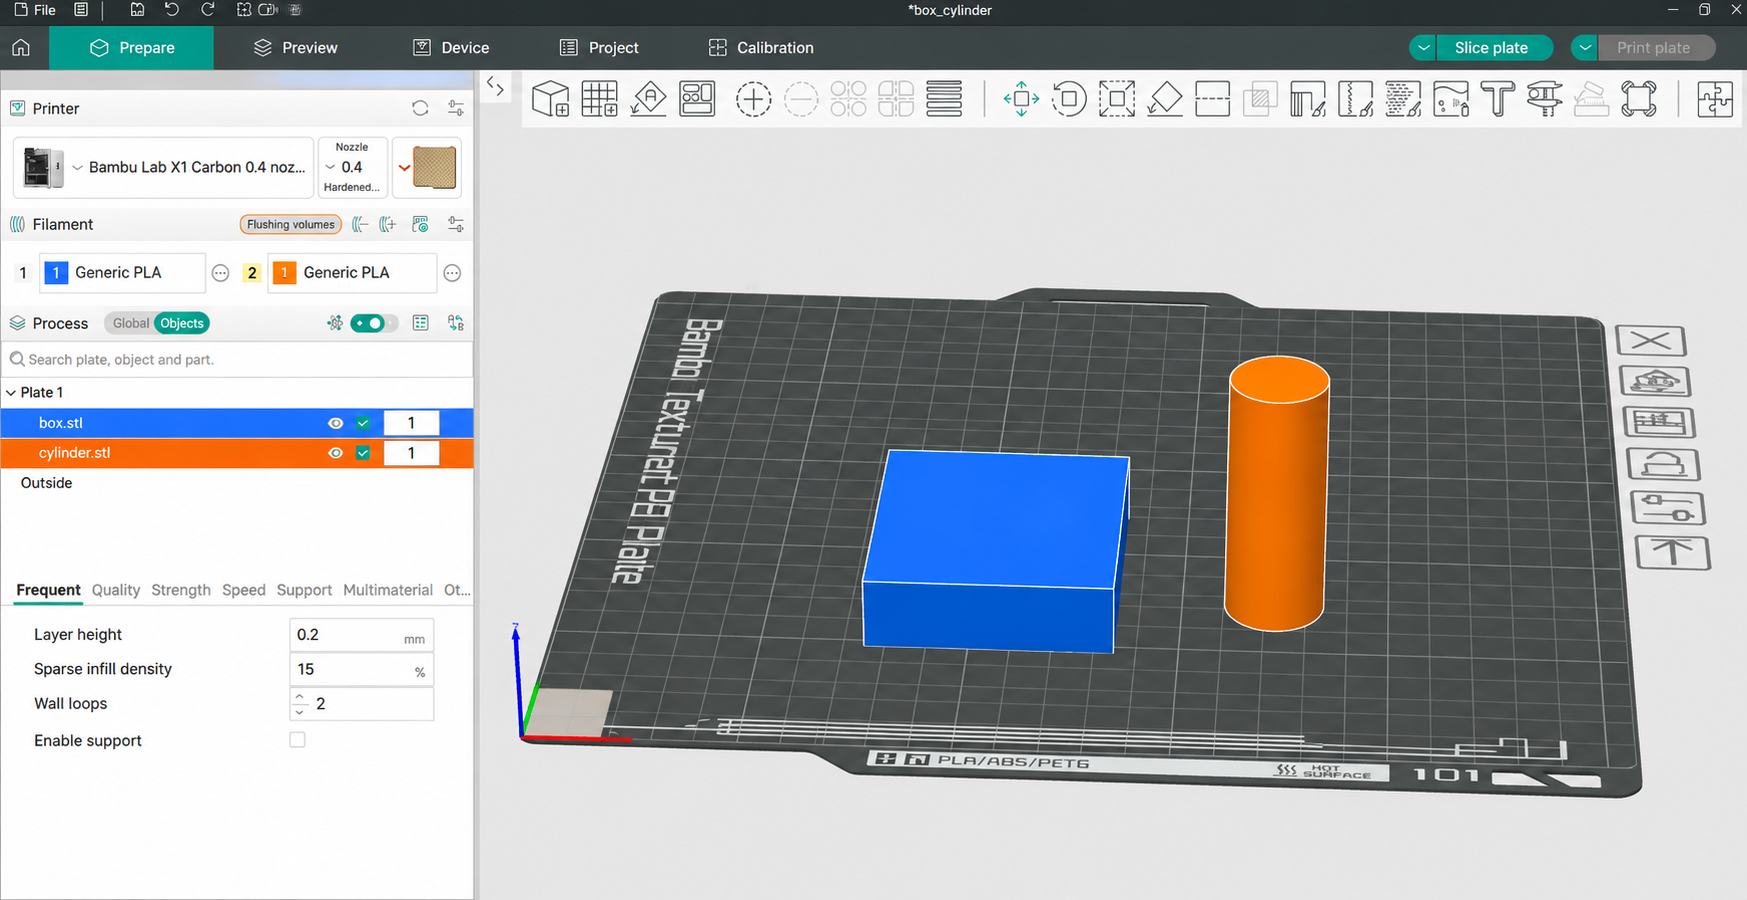Screen dimensions: 1747x900
Task: Switch to the Strength settings tab
Action: (181, 590)
